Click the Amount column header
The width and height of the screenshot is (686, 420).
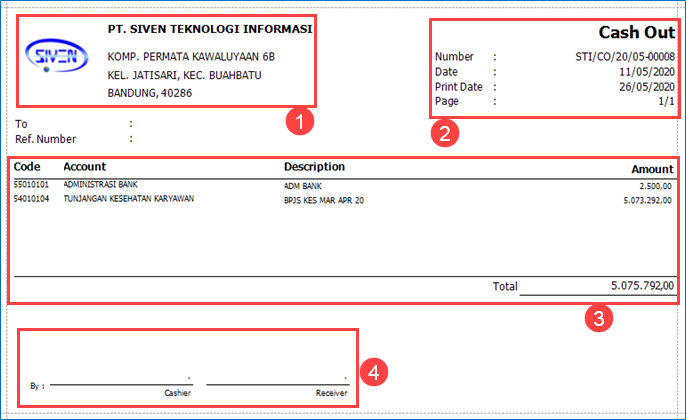coord(652,169)
